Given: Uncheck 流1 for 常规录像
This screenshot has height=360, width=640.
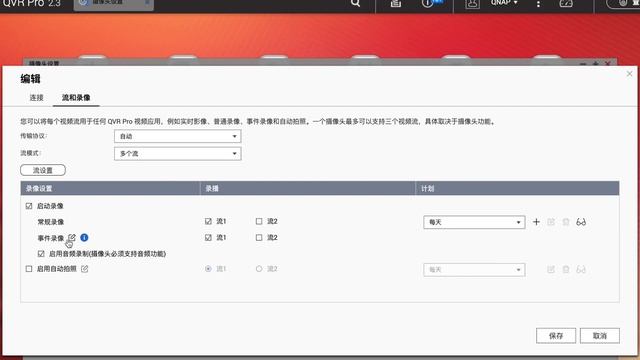Looking at the screenshot, I should click(x=208, y=221).
